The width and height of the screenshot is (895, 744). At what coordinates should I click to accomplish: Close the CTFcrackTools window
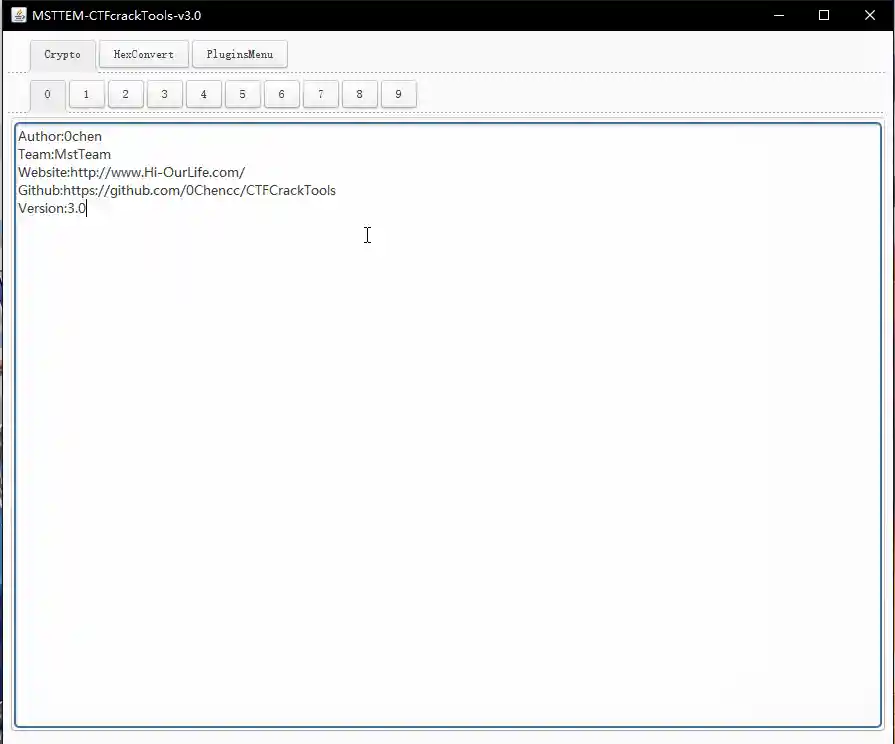pyautogui.click(x=869, y=15)
